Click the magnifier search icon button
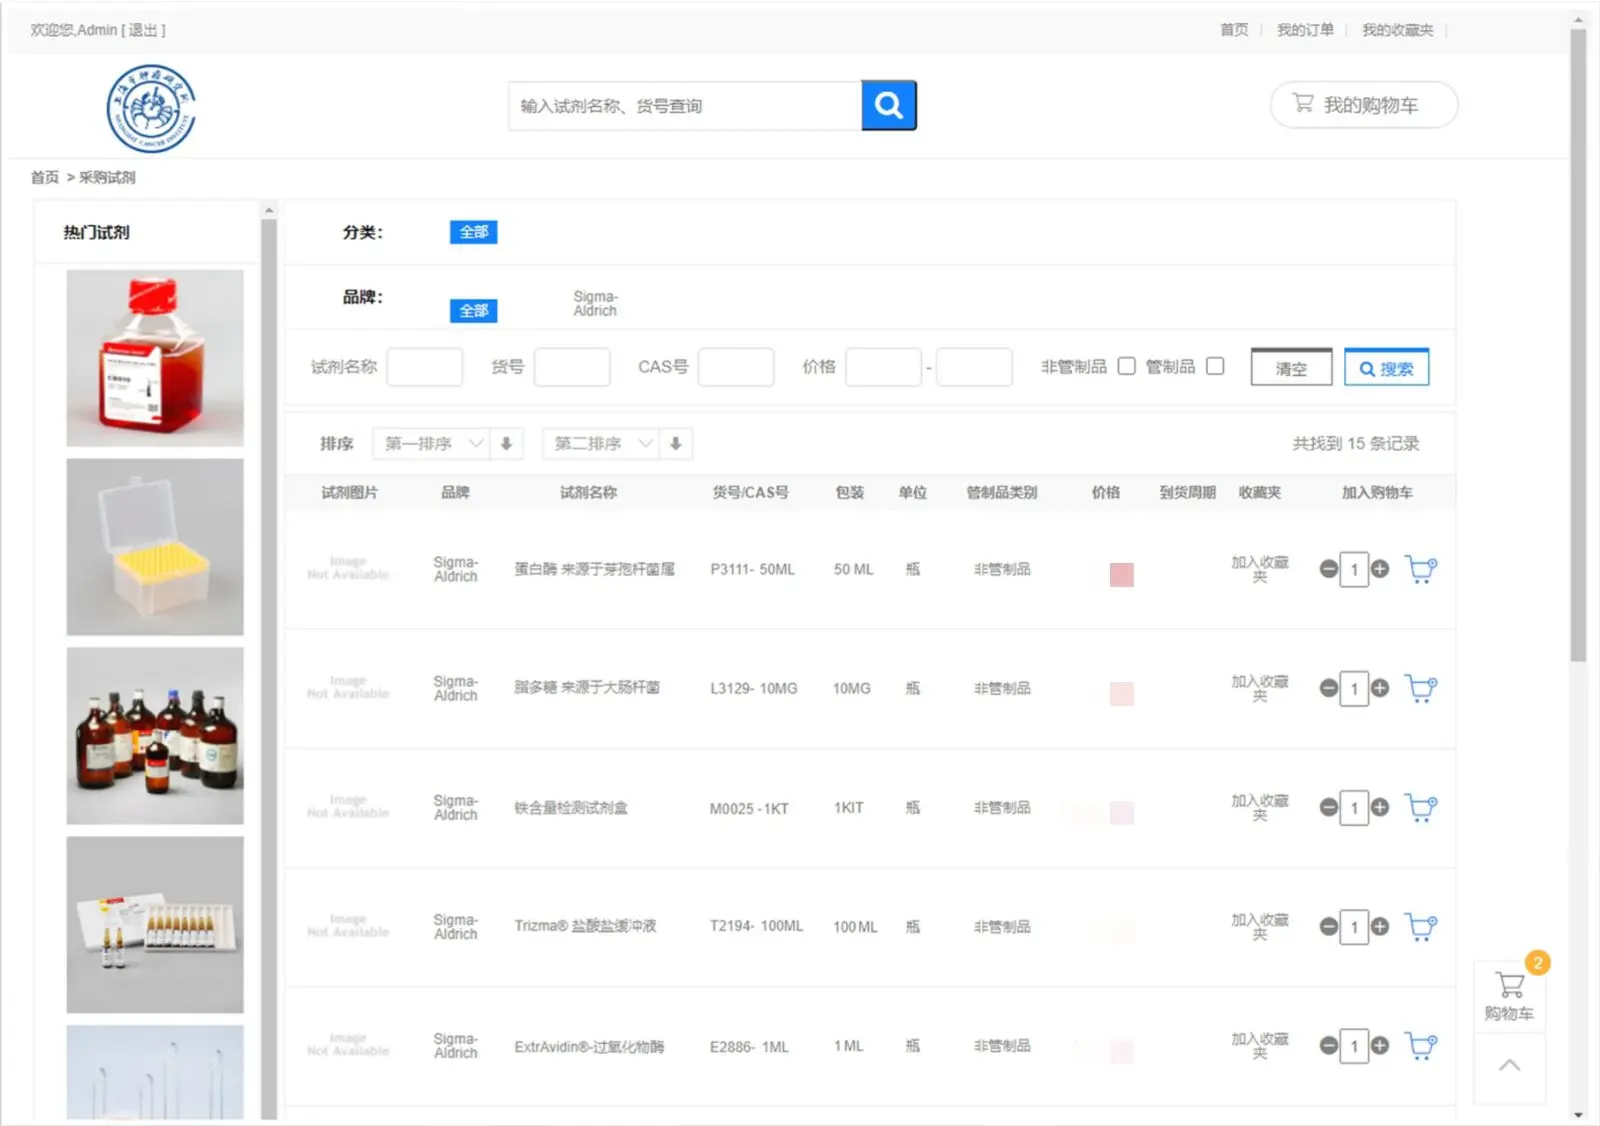Viewport: 1600px width, 1126px height. 888,105
